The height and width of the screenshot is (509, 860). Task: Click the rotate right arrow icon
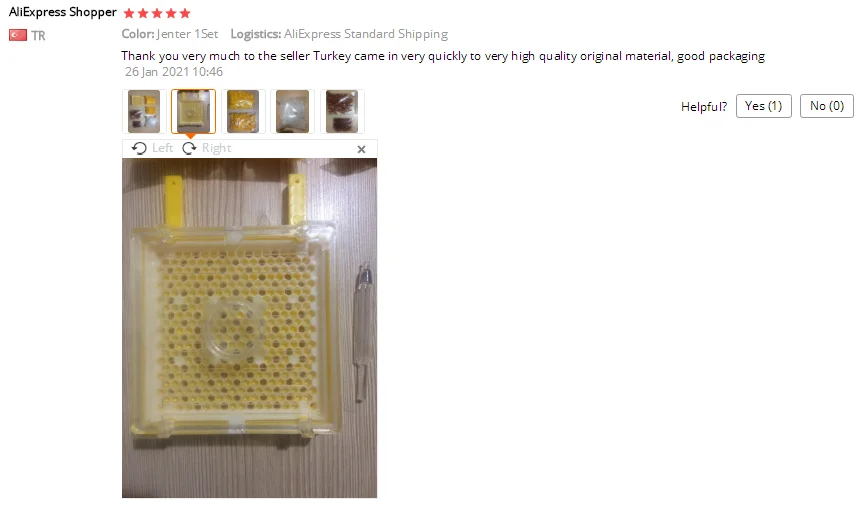pyautogui.click(x=189, y=148)
